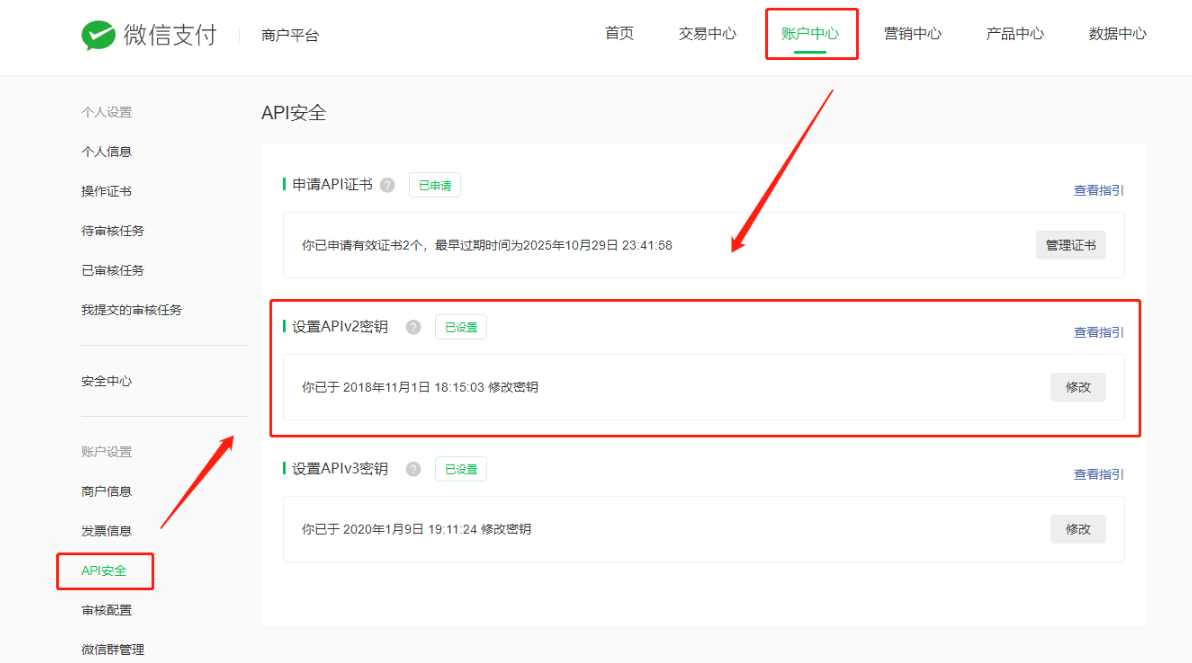Open 查看指引 link for APIv3 key
The image size is (1192, 663).
1098,474
